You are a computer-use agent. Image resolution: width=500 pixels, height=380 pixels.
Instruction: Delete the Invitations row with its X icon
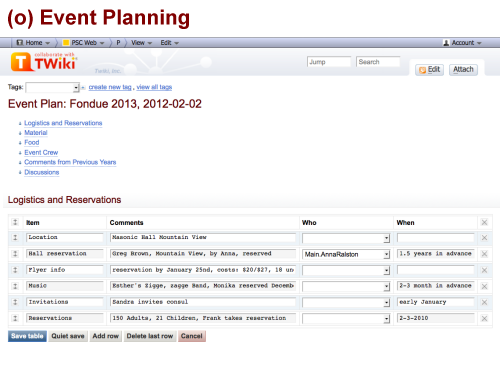[484, 302]
